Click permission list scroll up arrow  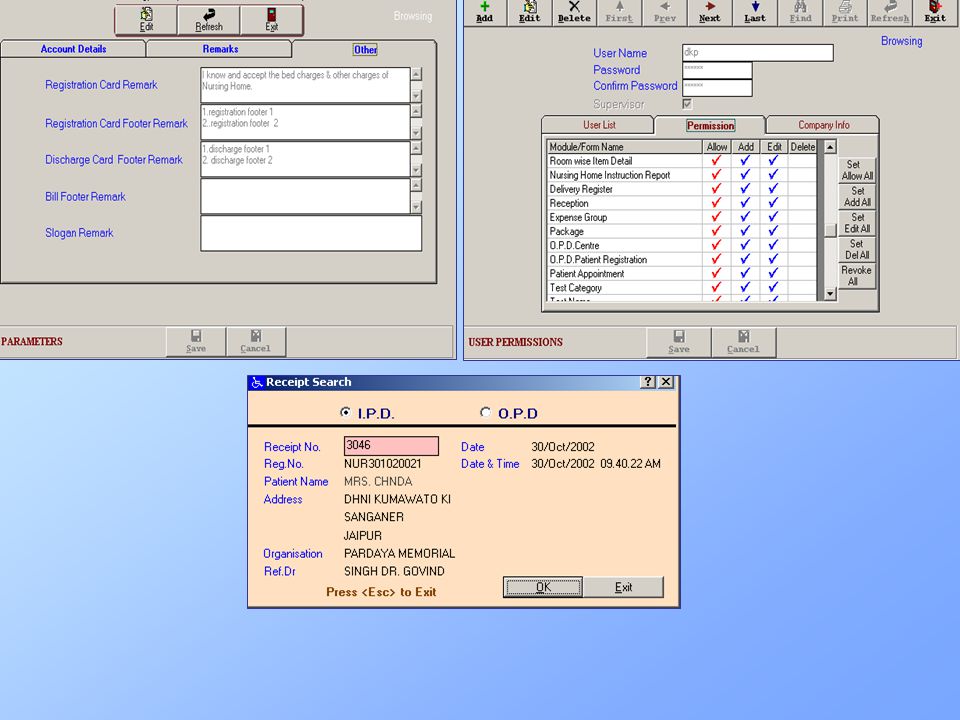pos(830,147)
